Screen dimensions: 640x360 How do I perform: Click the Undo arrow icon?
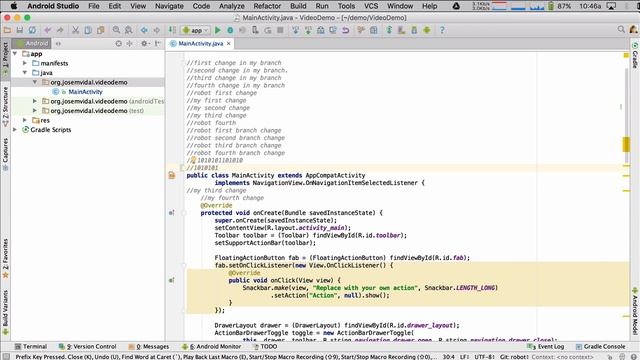(48, 30)
